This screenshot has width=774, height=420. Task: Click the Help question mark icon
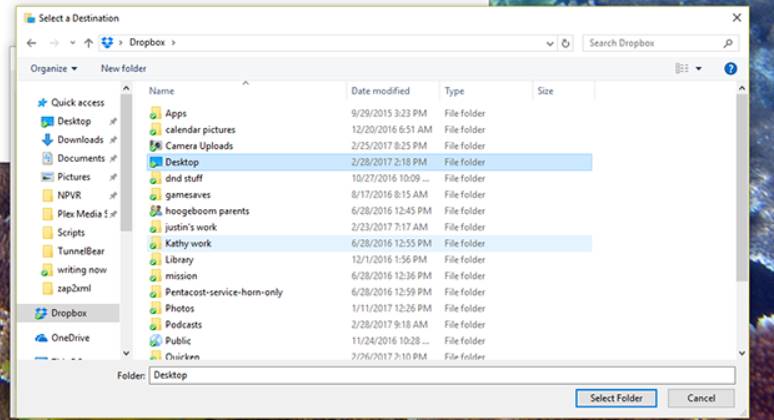pyautogui.click(x=730, y=68)
